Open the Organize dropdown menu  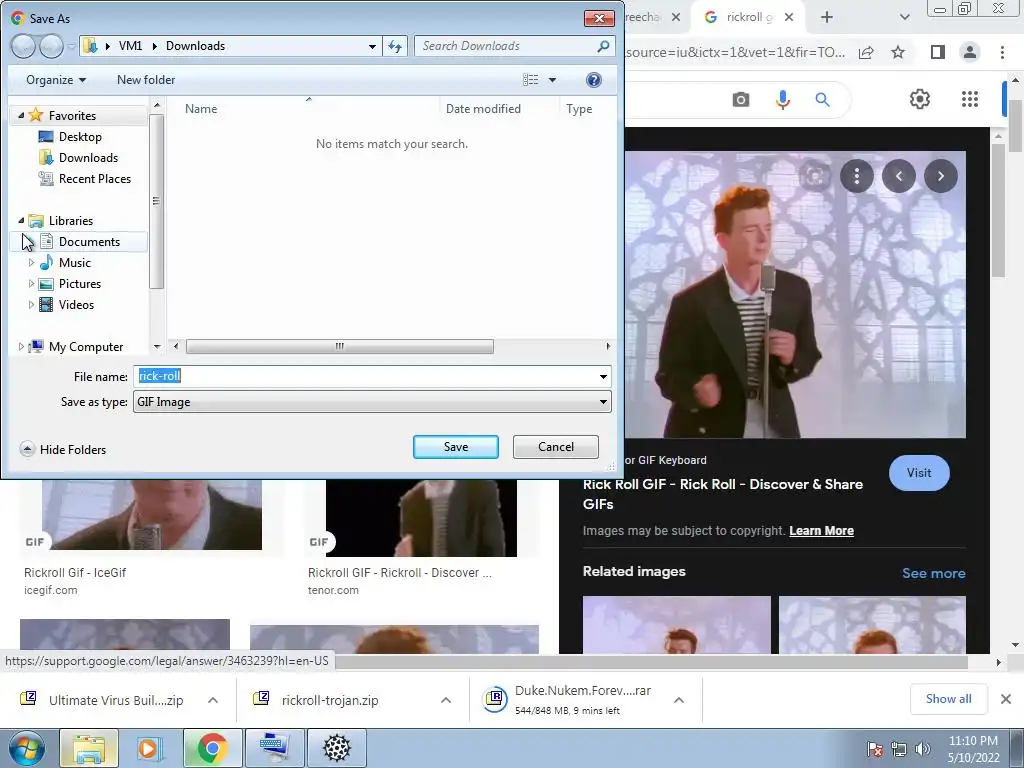(56, 80)
